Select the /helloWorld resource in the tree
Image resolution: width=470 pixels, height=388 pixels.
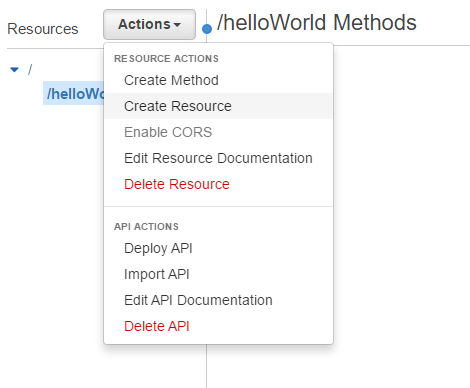pos(73,94)
